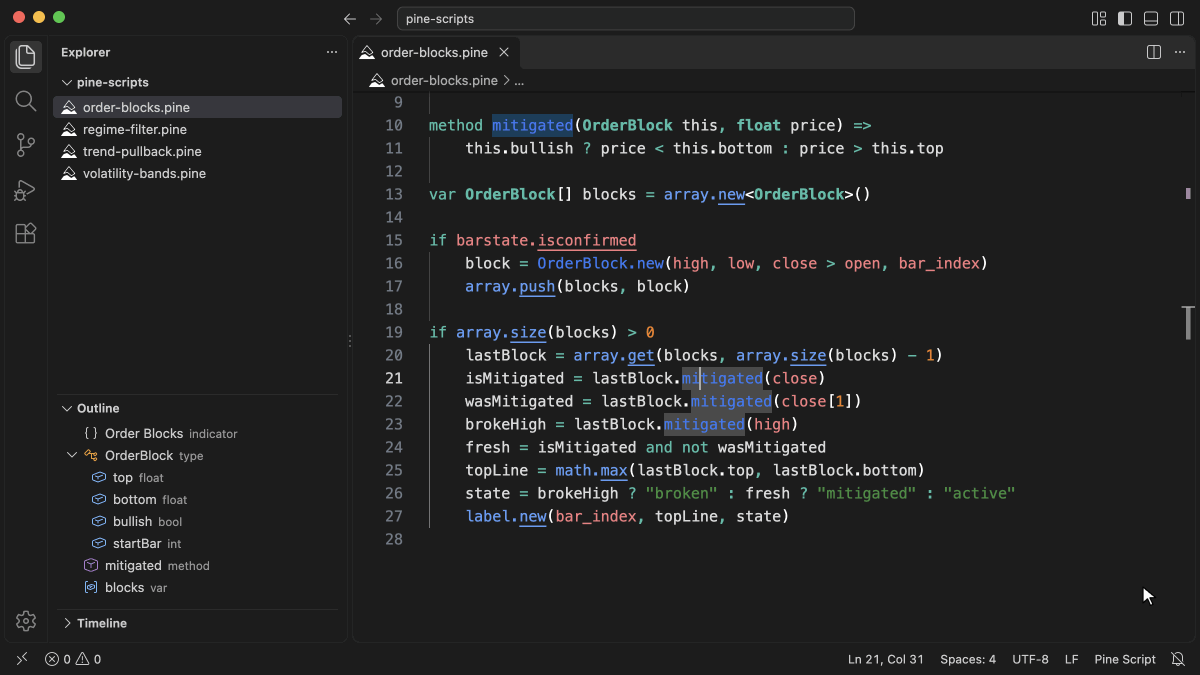
Task: Click the Explorer more actions ellipsis
Action: tap(332, 52)
